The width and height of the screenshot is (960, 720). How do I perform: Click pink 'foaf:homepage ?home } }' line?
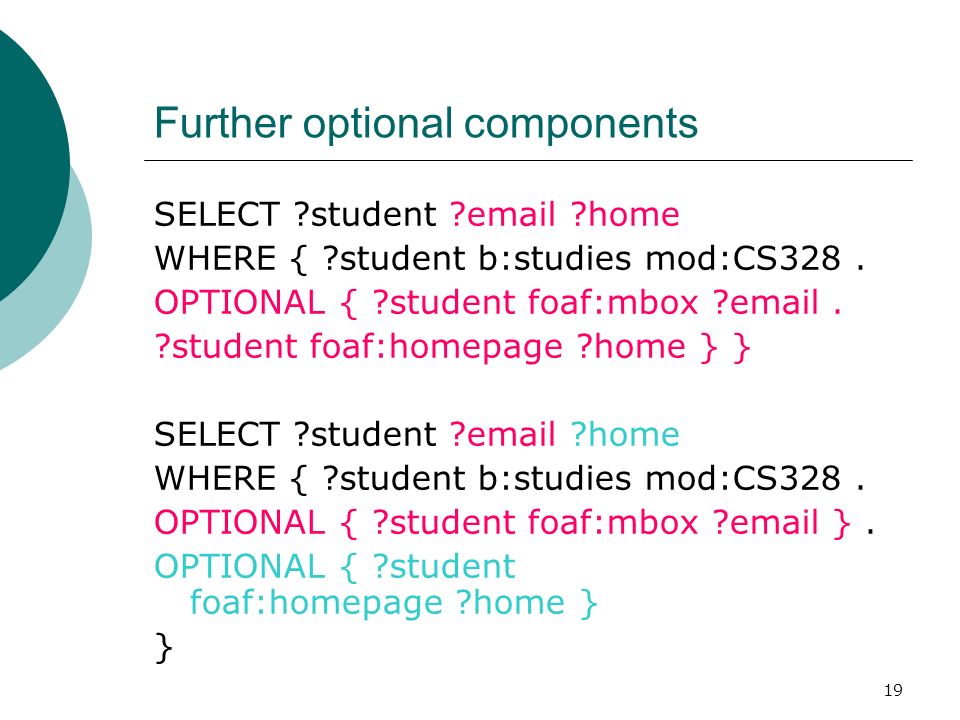[x=452, y=347]
